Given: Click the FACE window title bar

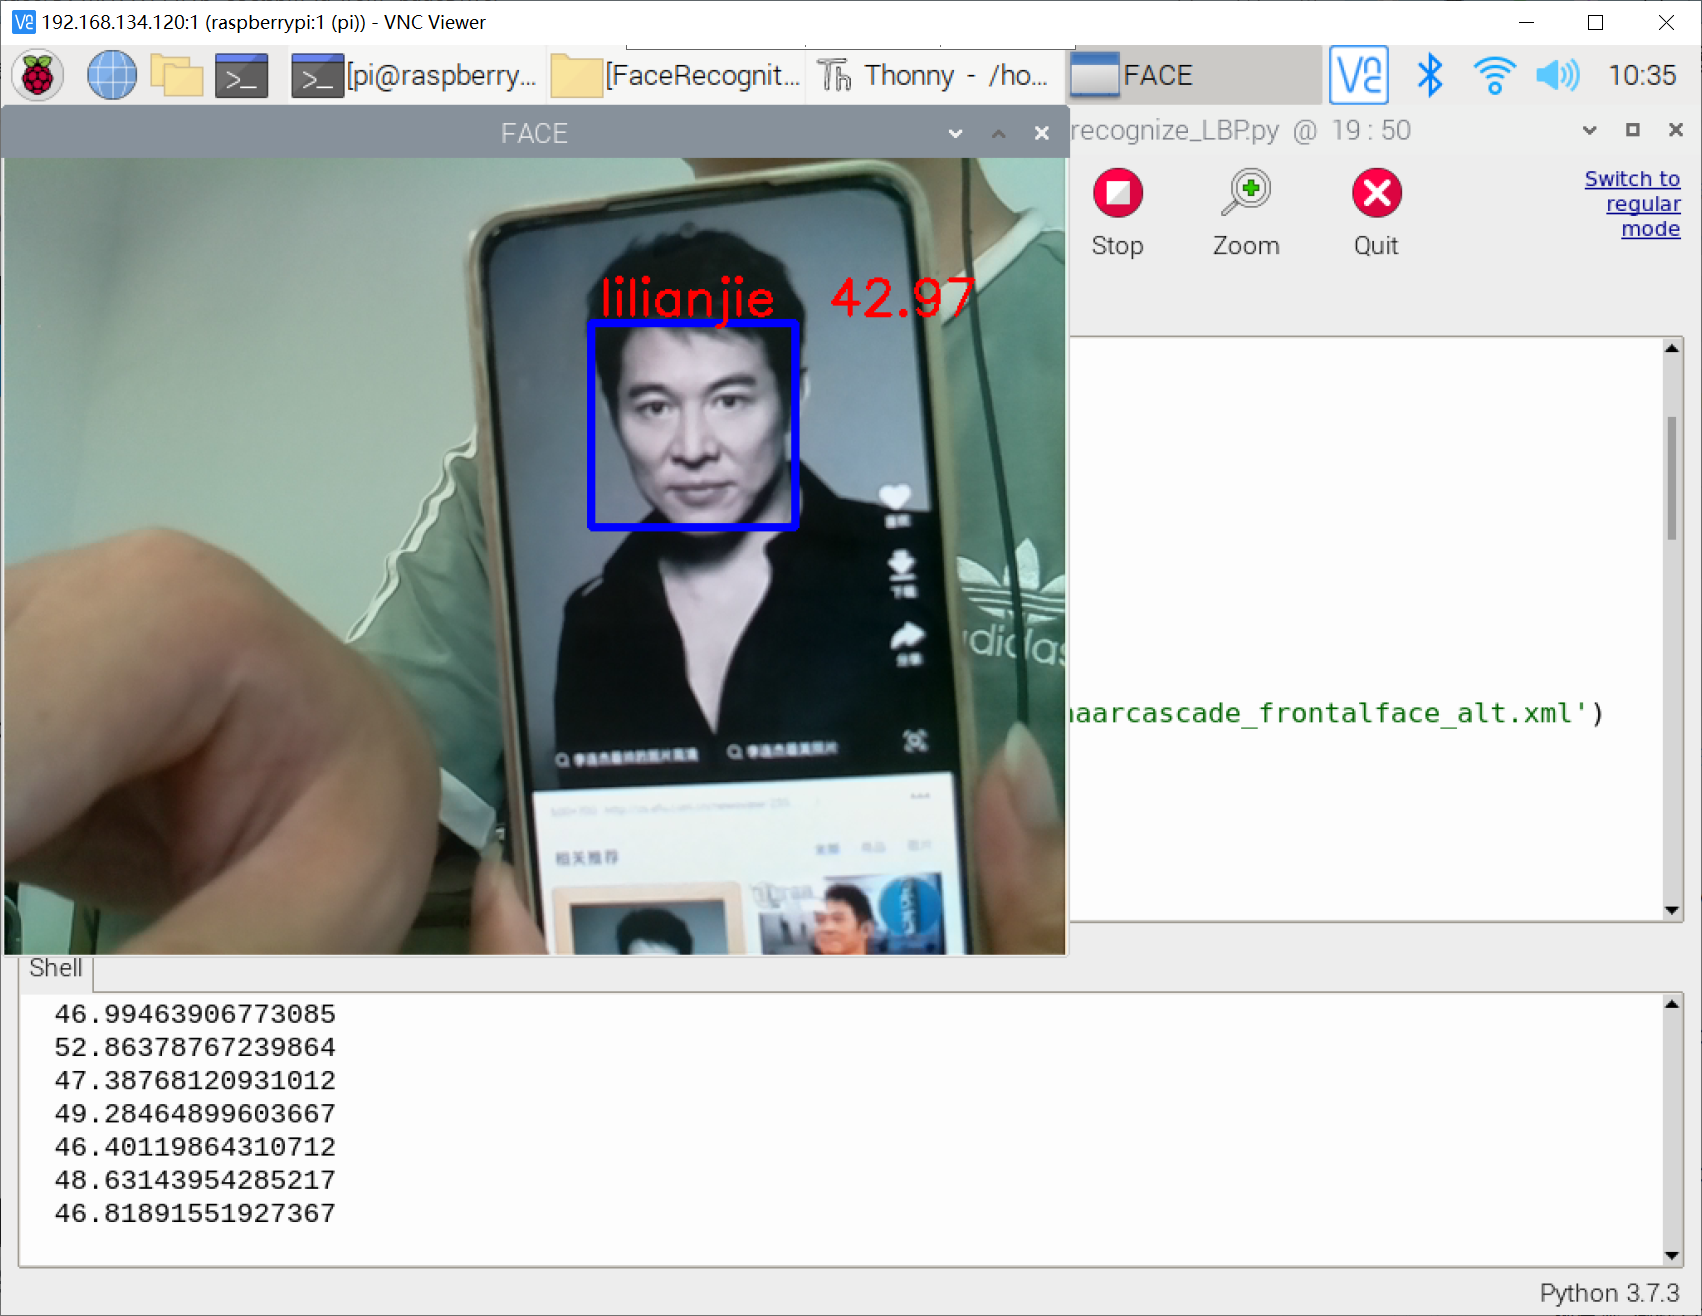Looking at the screenshot, I should coord(534,133).
